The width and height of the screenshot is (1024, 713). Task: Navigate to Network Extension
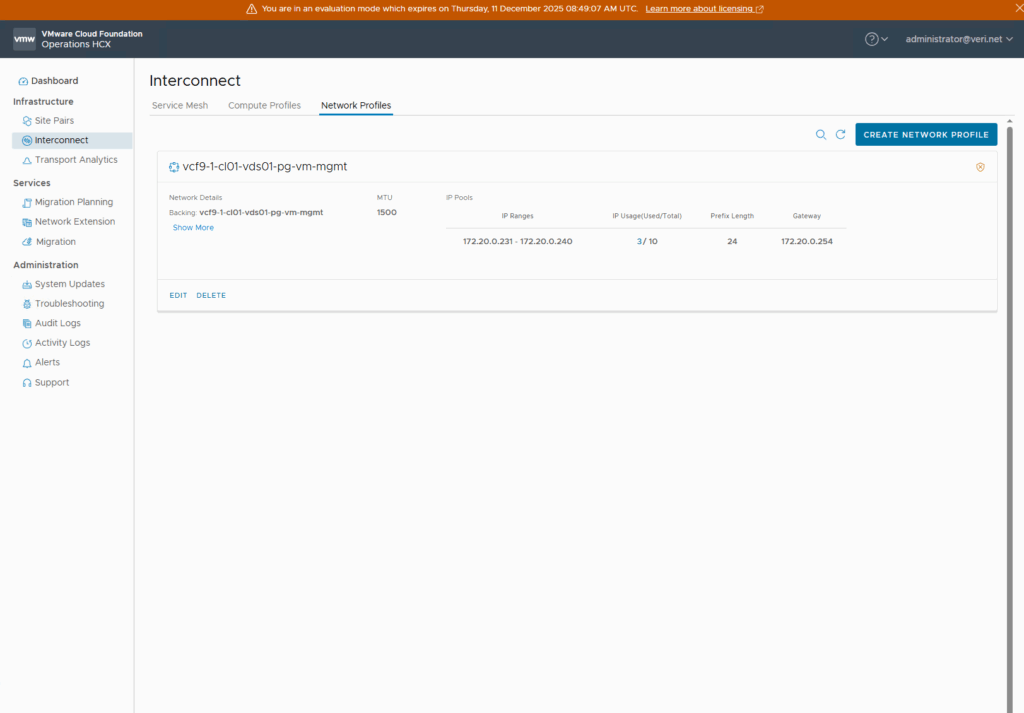tap(74, 222)
